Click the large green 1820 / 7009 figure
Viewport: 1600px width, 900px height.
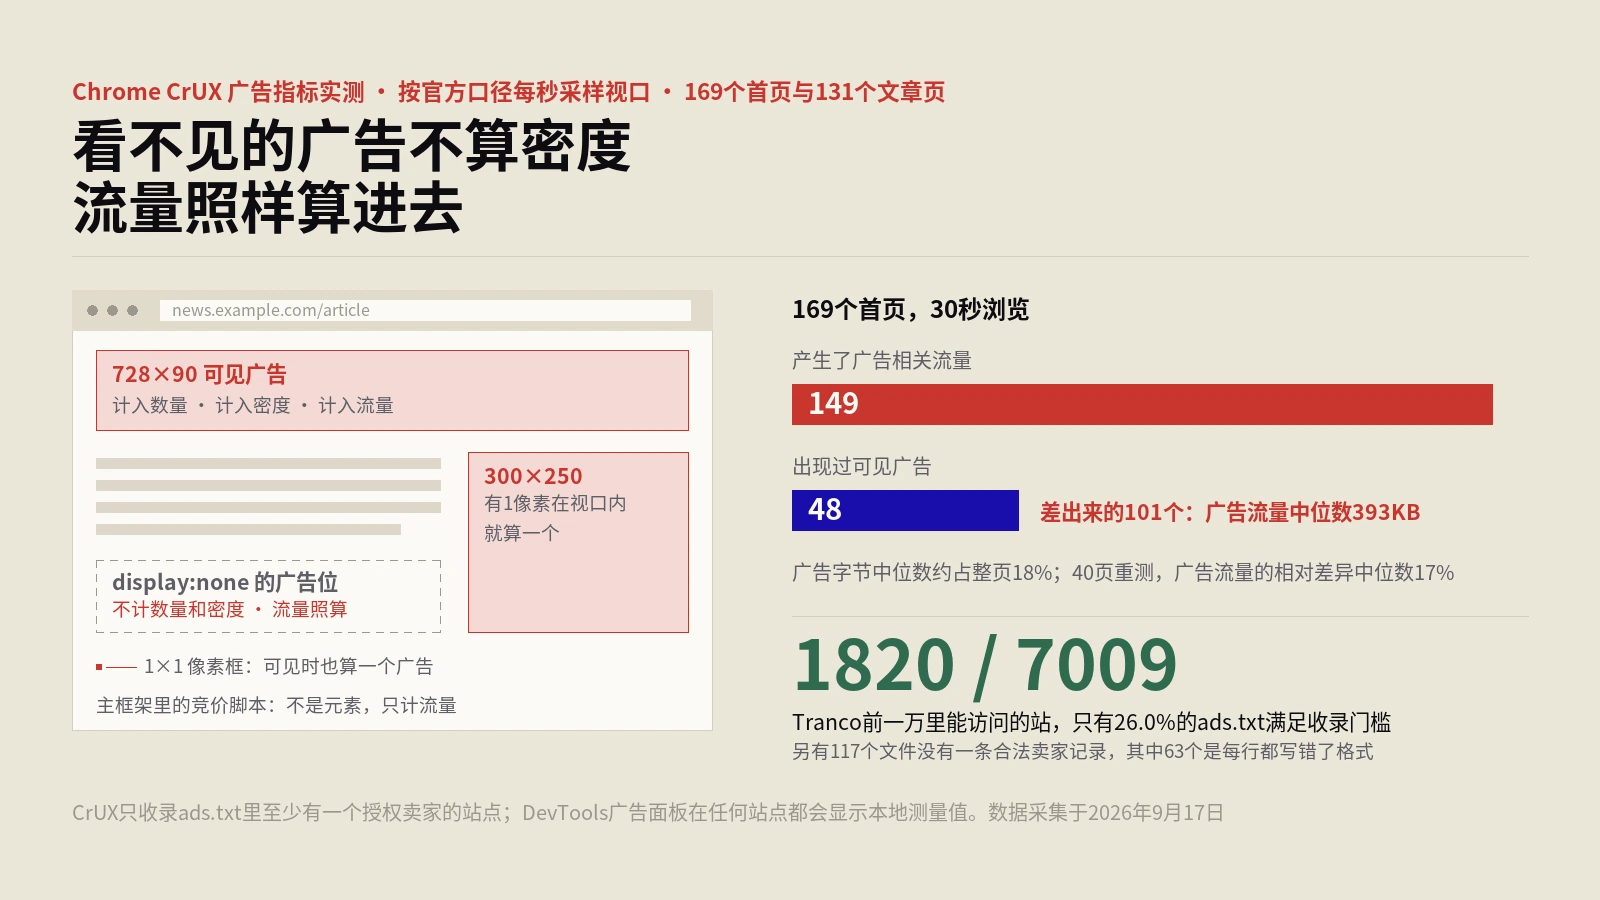(985, 665)
